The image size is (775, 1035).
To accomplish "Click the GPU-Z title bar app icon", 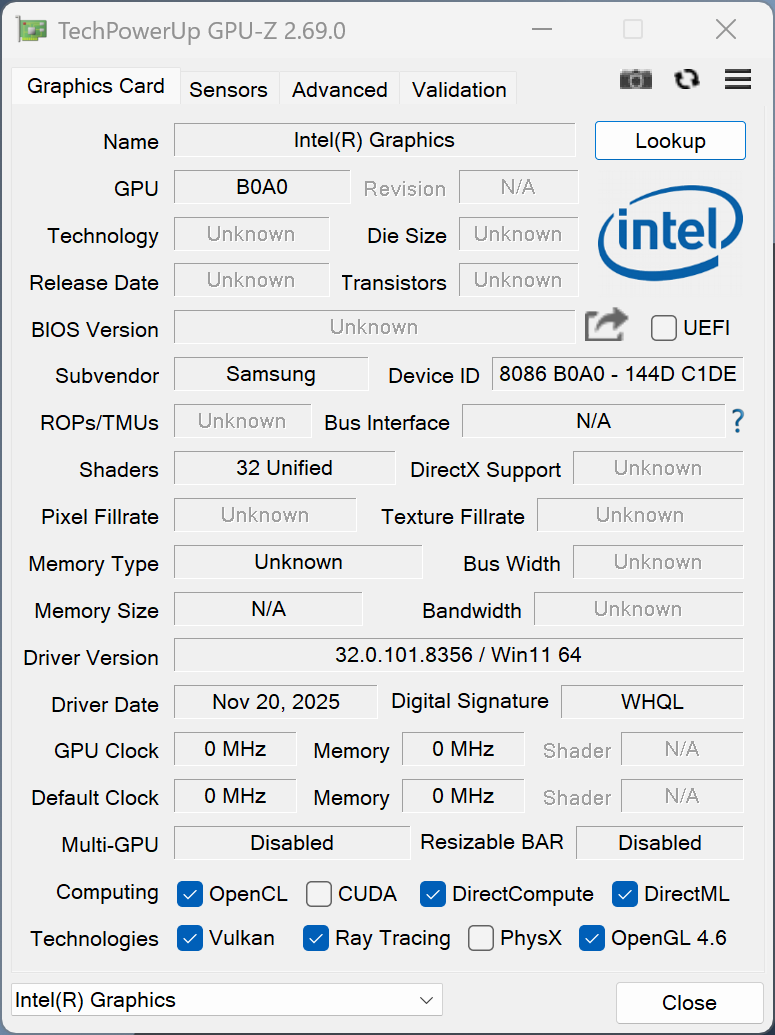I will (x=32, y=30).
